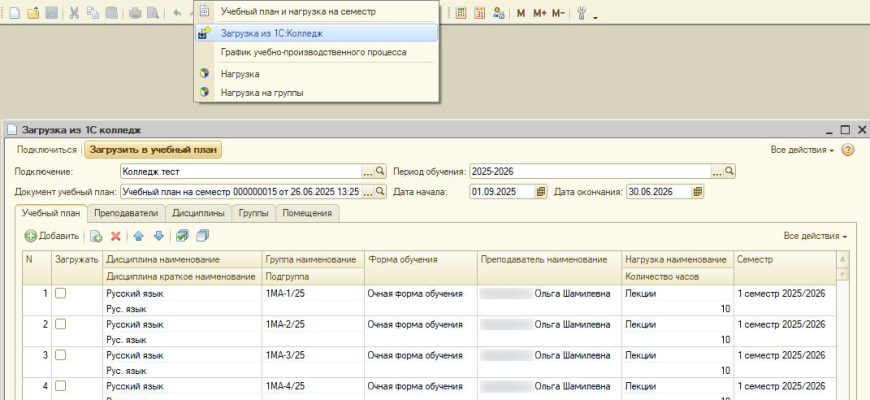Move row down with blue down arrow

(x=157, y=236)
